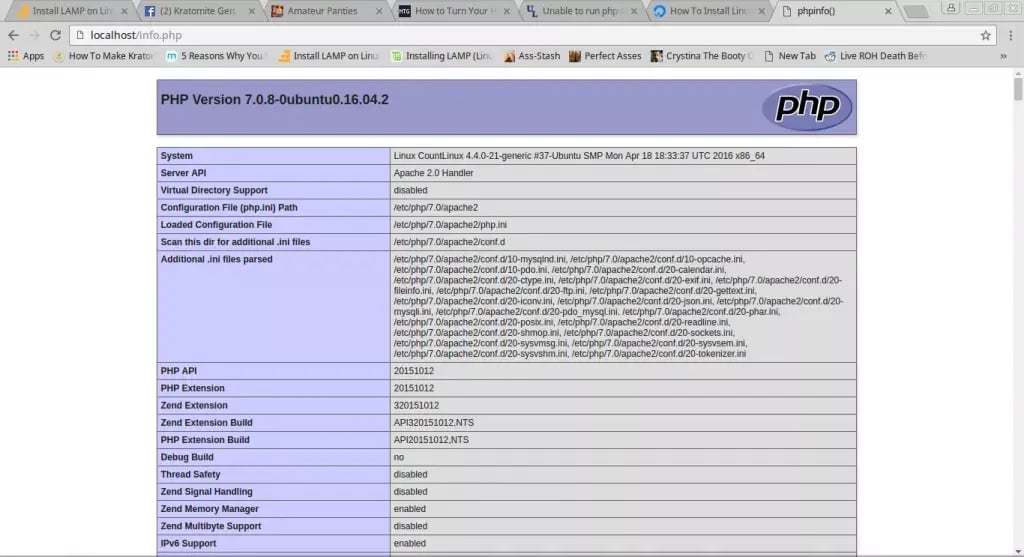Click the browser back arrow
This screenshot has width=1024, height=557.
[x=13, y=35]
